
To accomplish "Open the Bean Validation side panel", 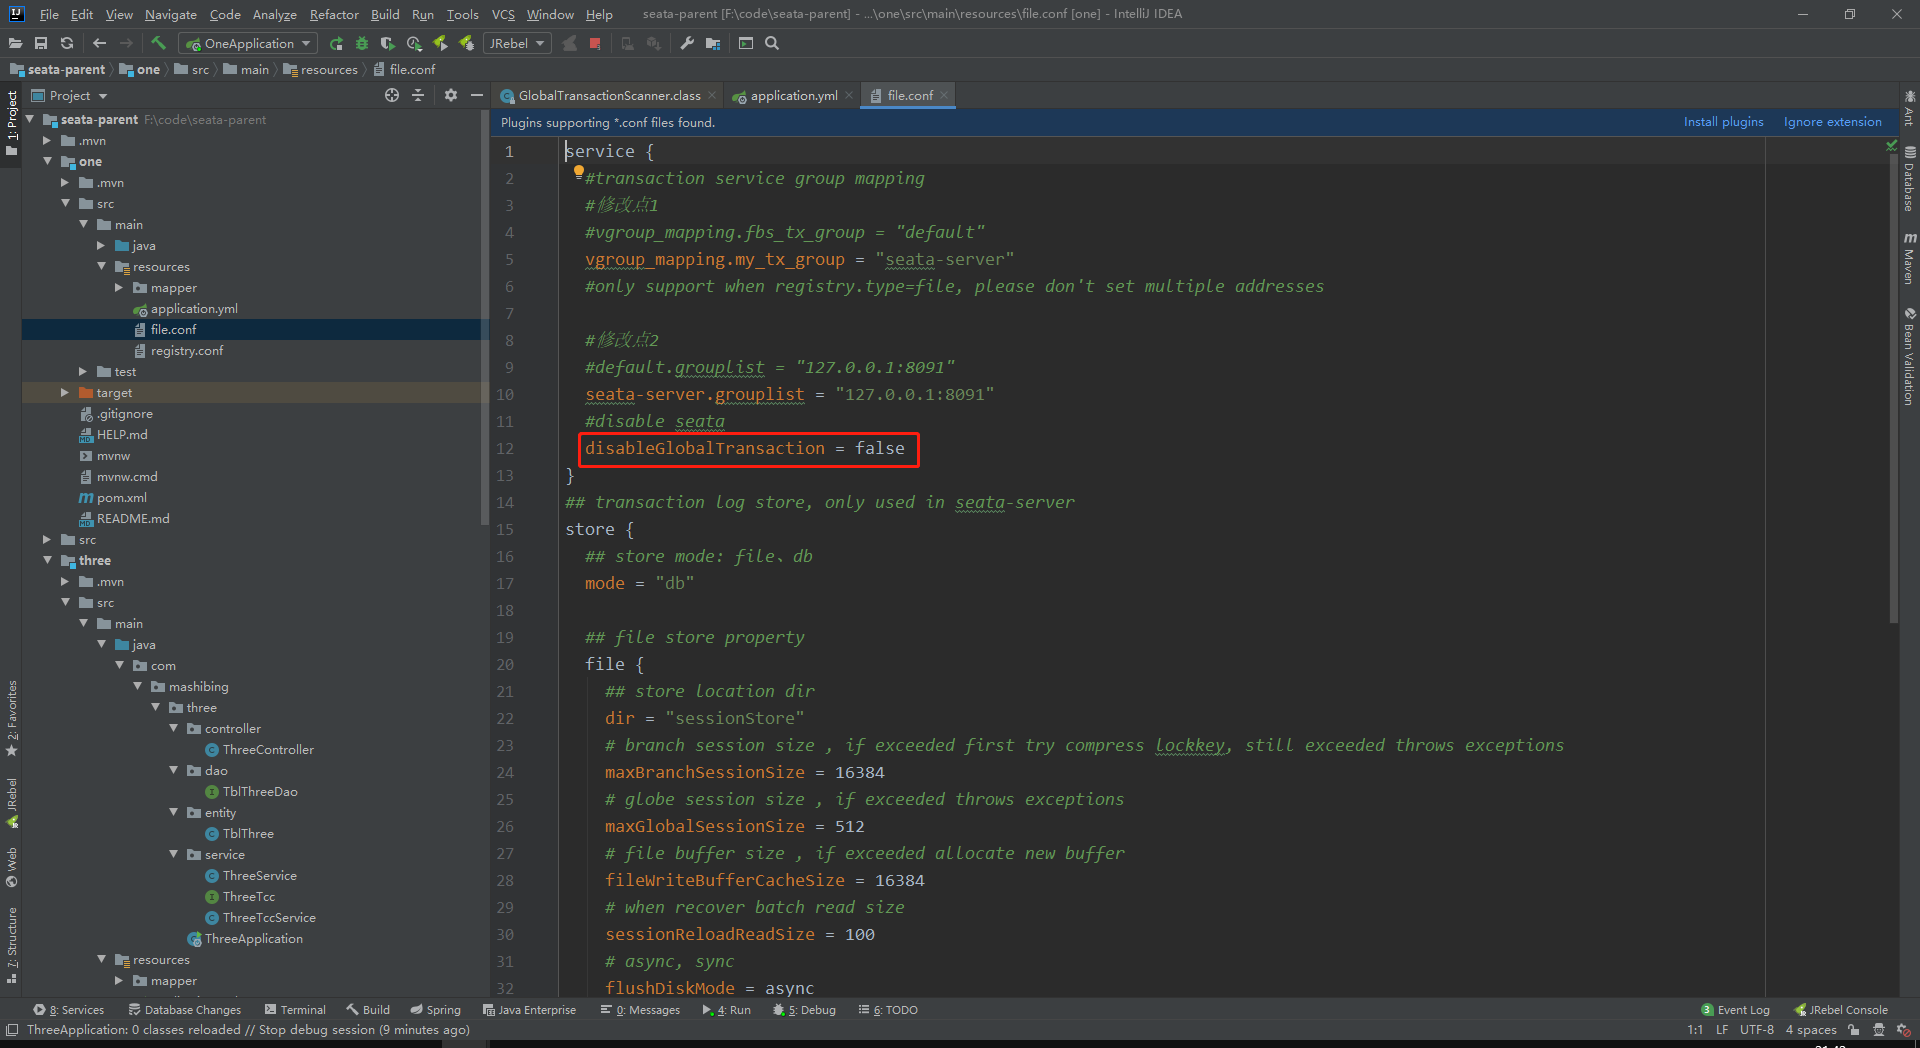I will pyautogui.click(x=1909, y=356).
